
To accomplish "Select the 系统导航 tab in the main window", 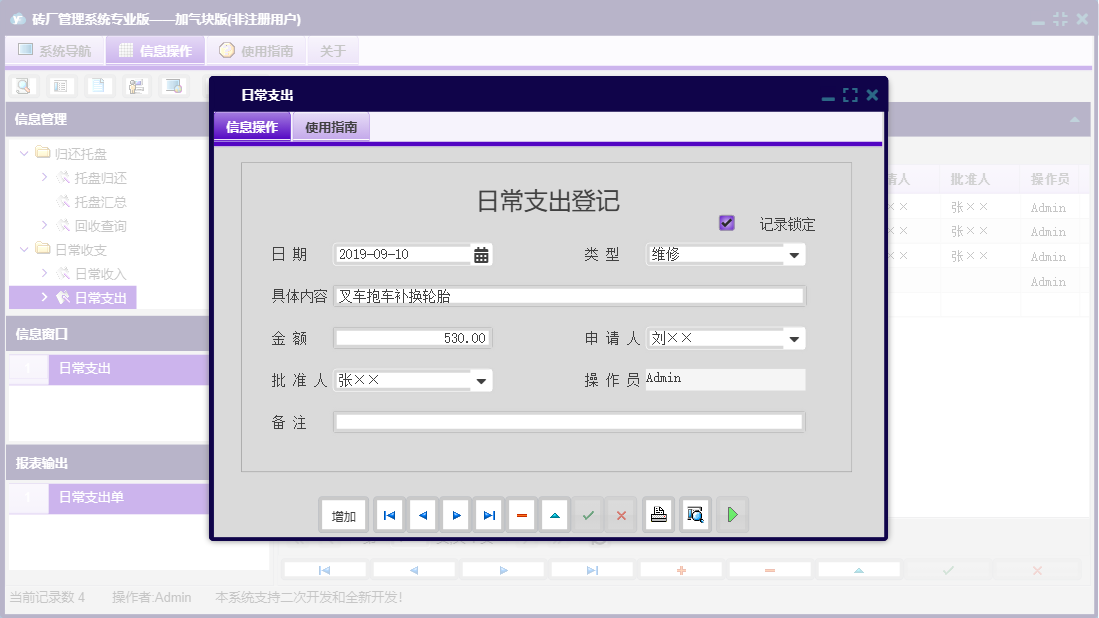I will click(54, 50).
